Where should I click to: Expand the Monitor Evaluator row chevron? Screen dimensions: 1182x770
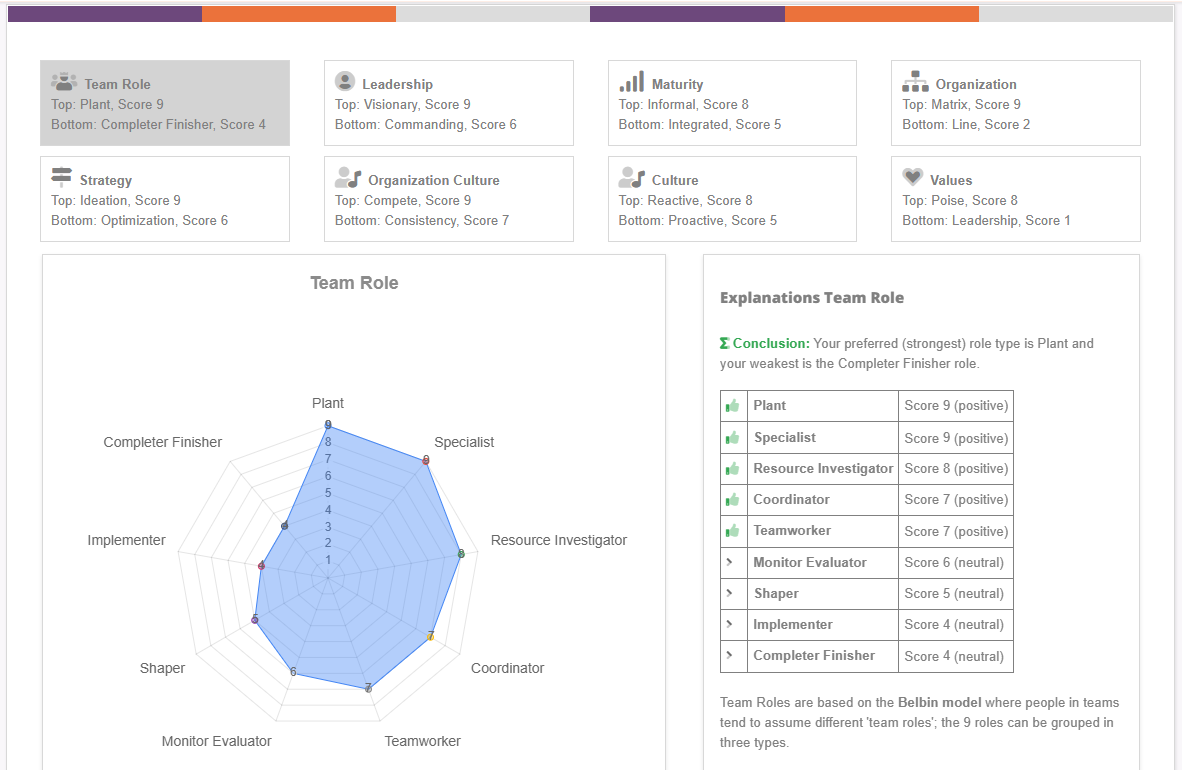click(x=730, y=562)
